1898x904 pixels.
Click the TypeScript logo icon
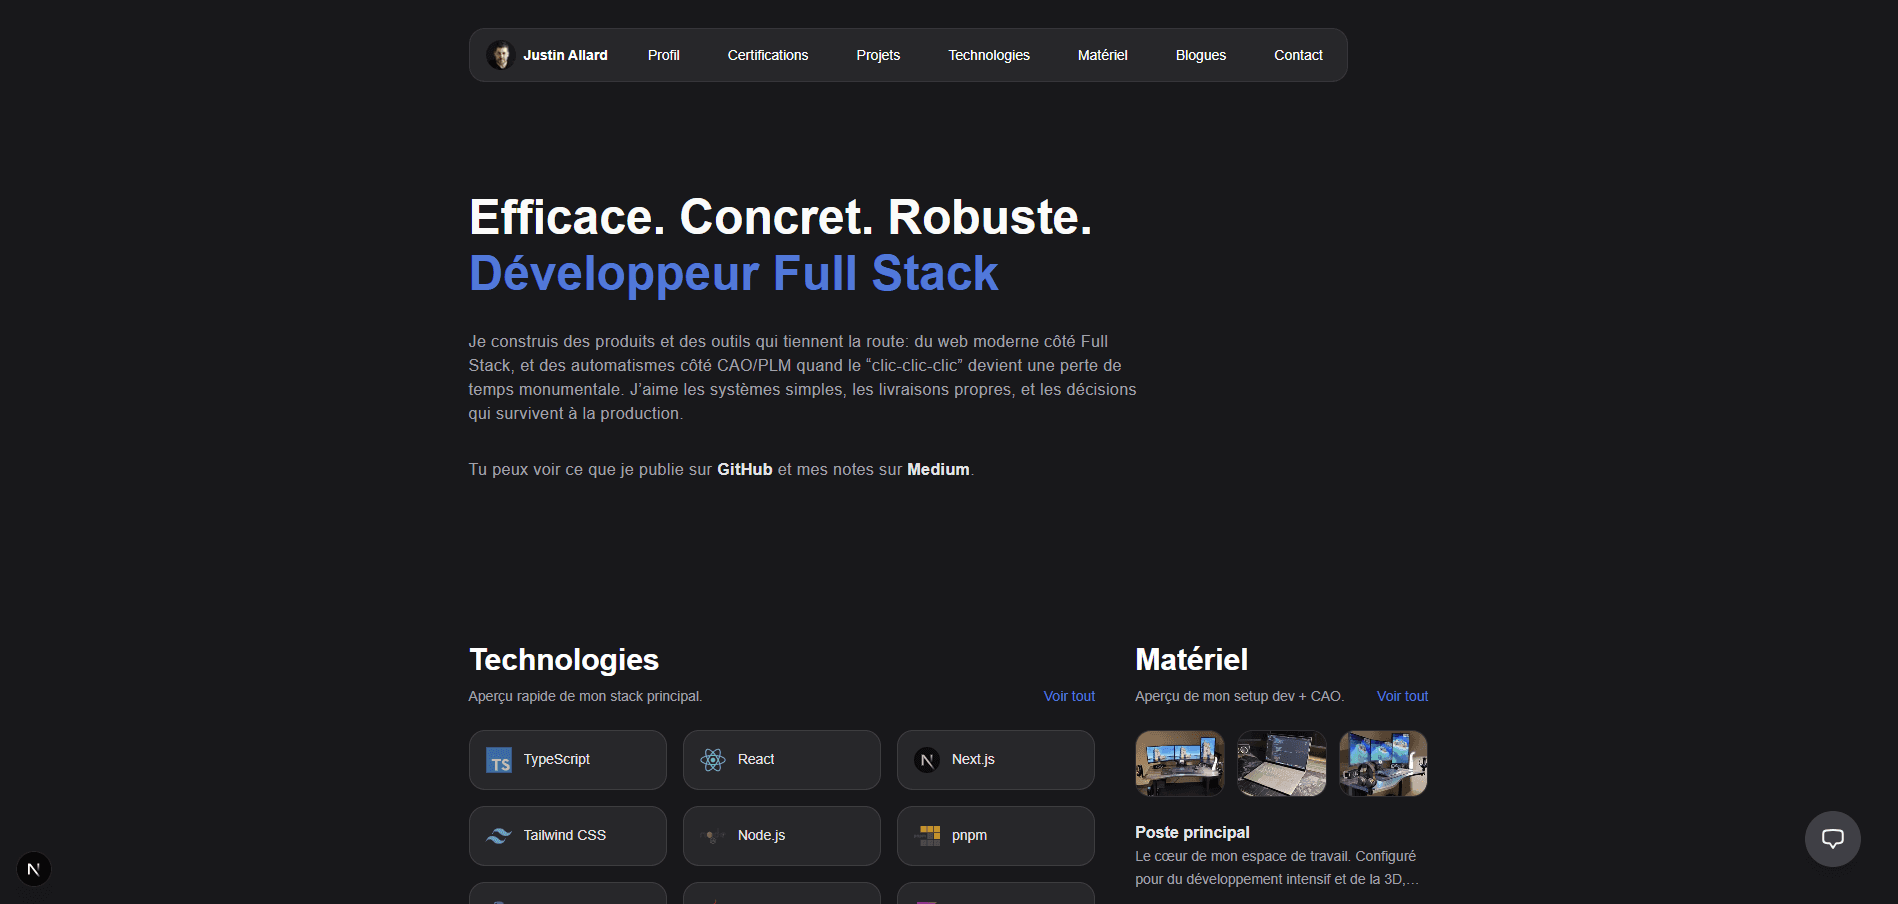pyautogui.click(x=499, y=761)
